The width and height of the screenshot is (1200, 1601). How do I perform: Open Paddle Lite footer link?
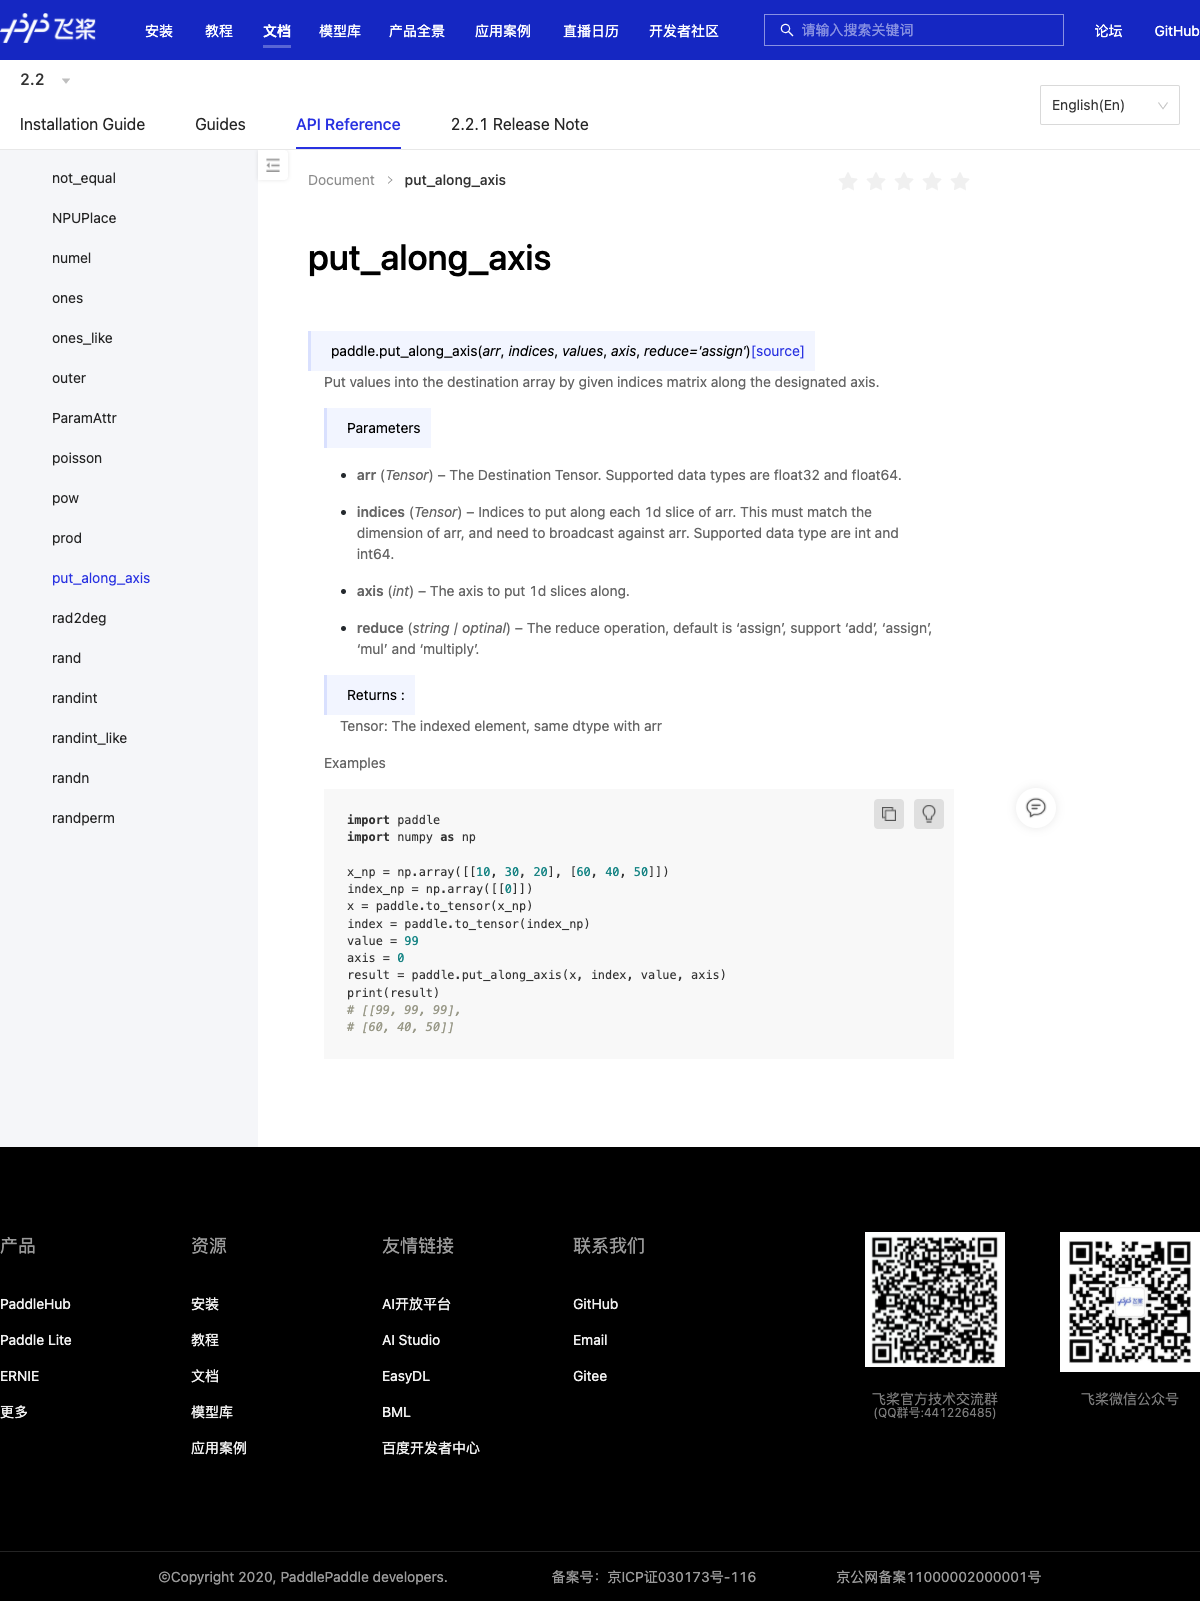[36, 1340]
